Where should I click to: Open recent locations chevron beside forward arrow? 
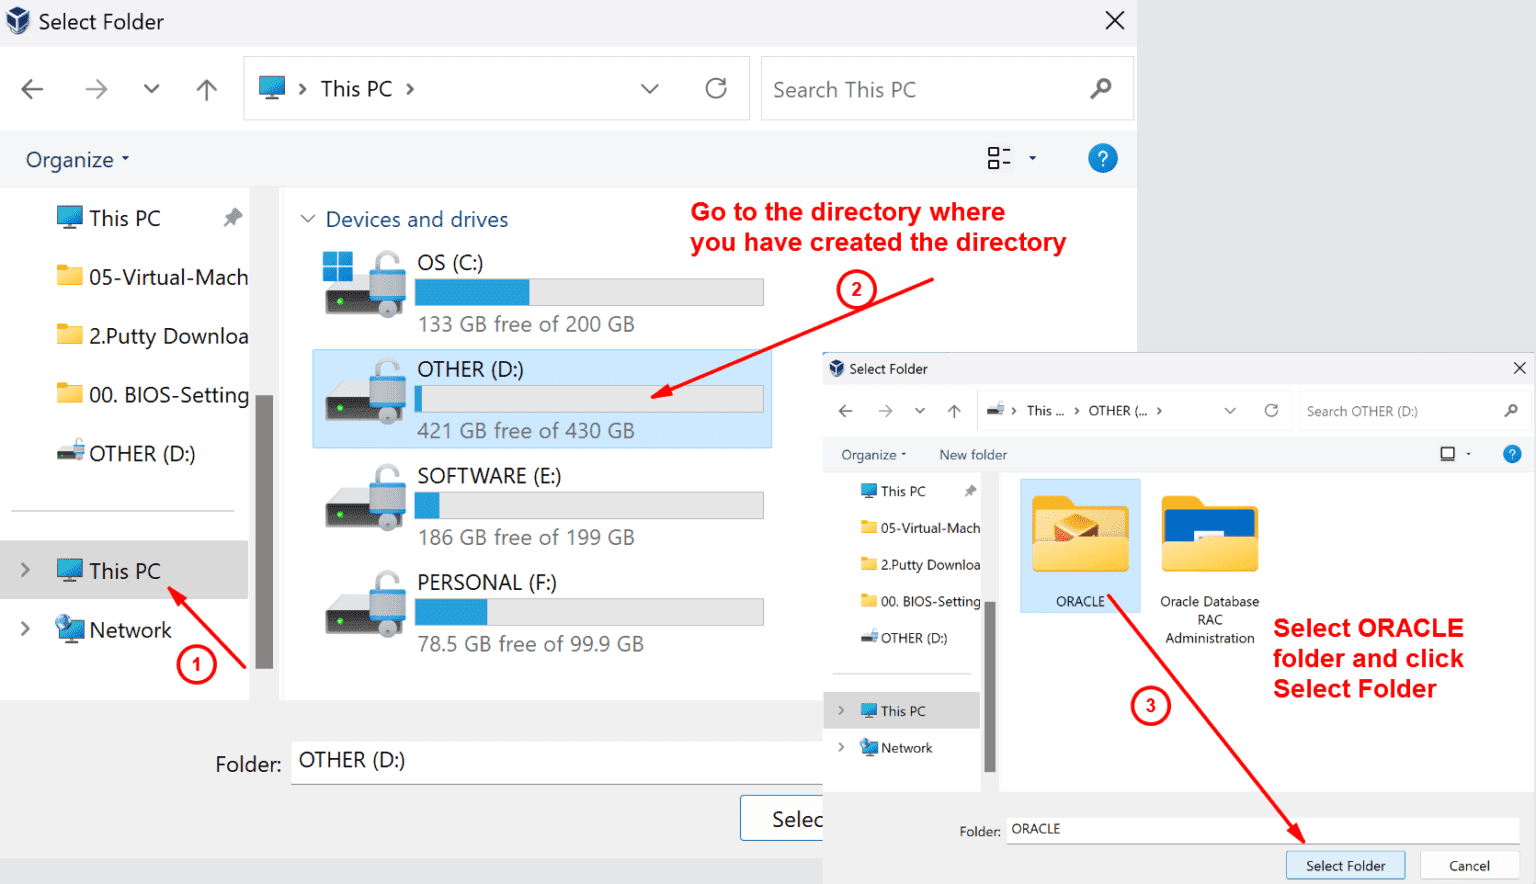151,88
